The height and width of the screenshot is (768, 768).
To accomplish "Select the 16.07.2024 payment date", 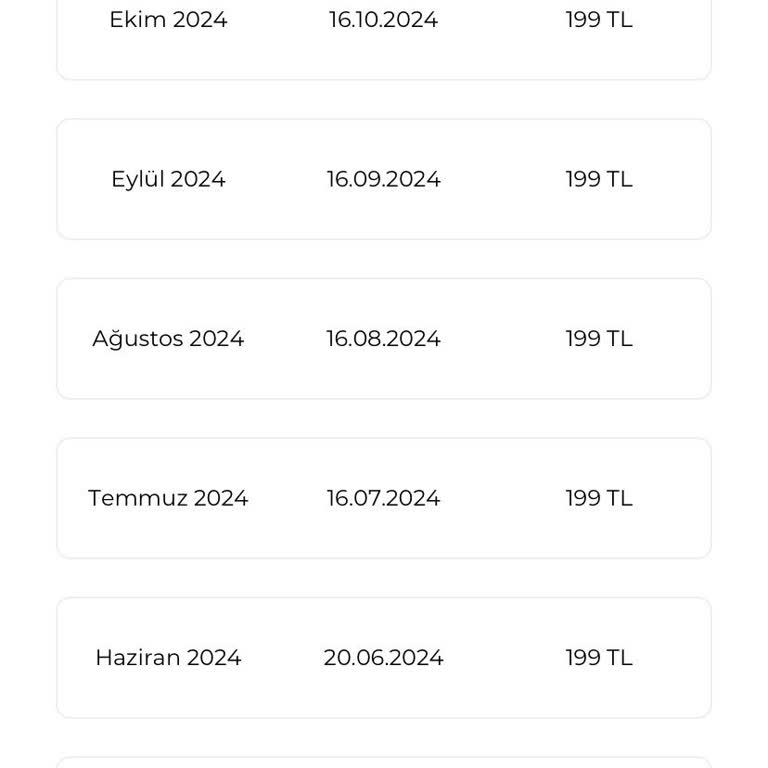I will 383,498.
